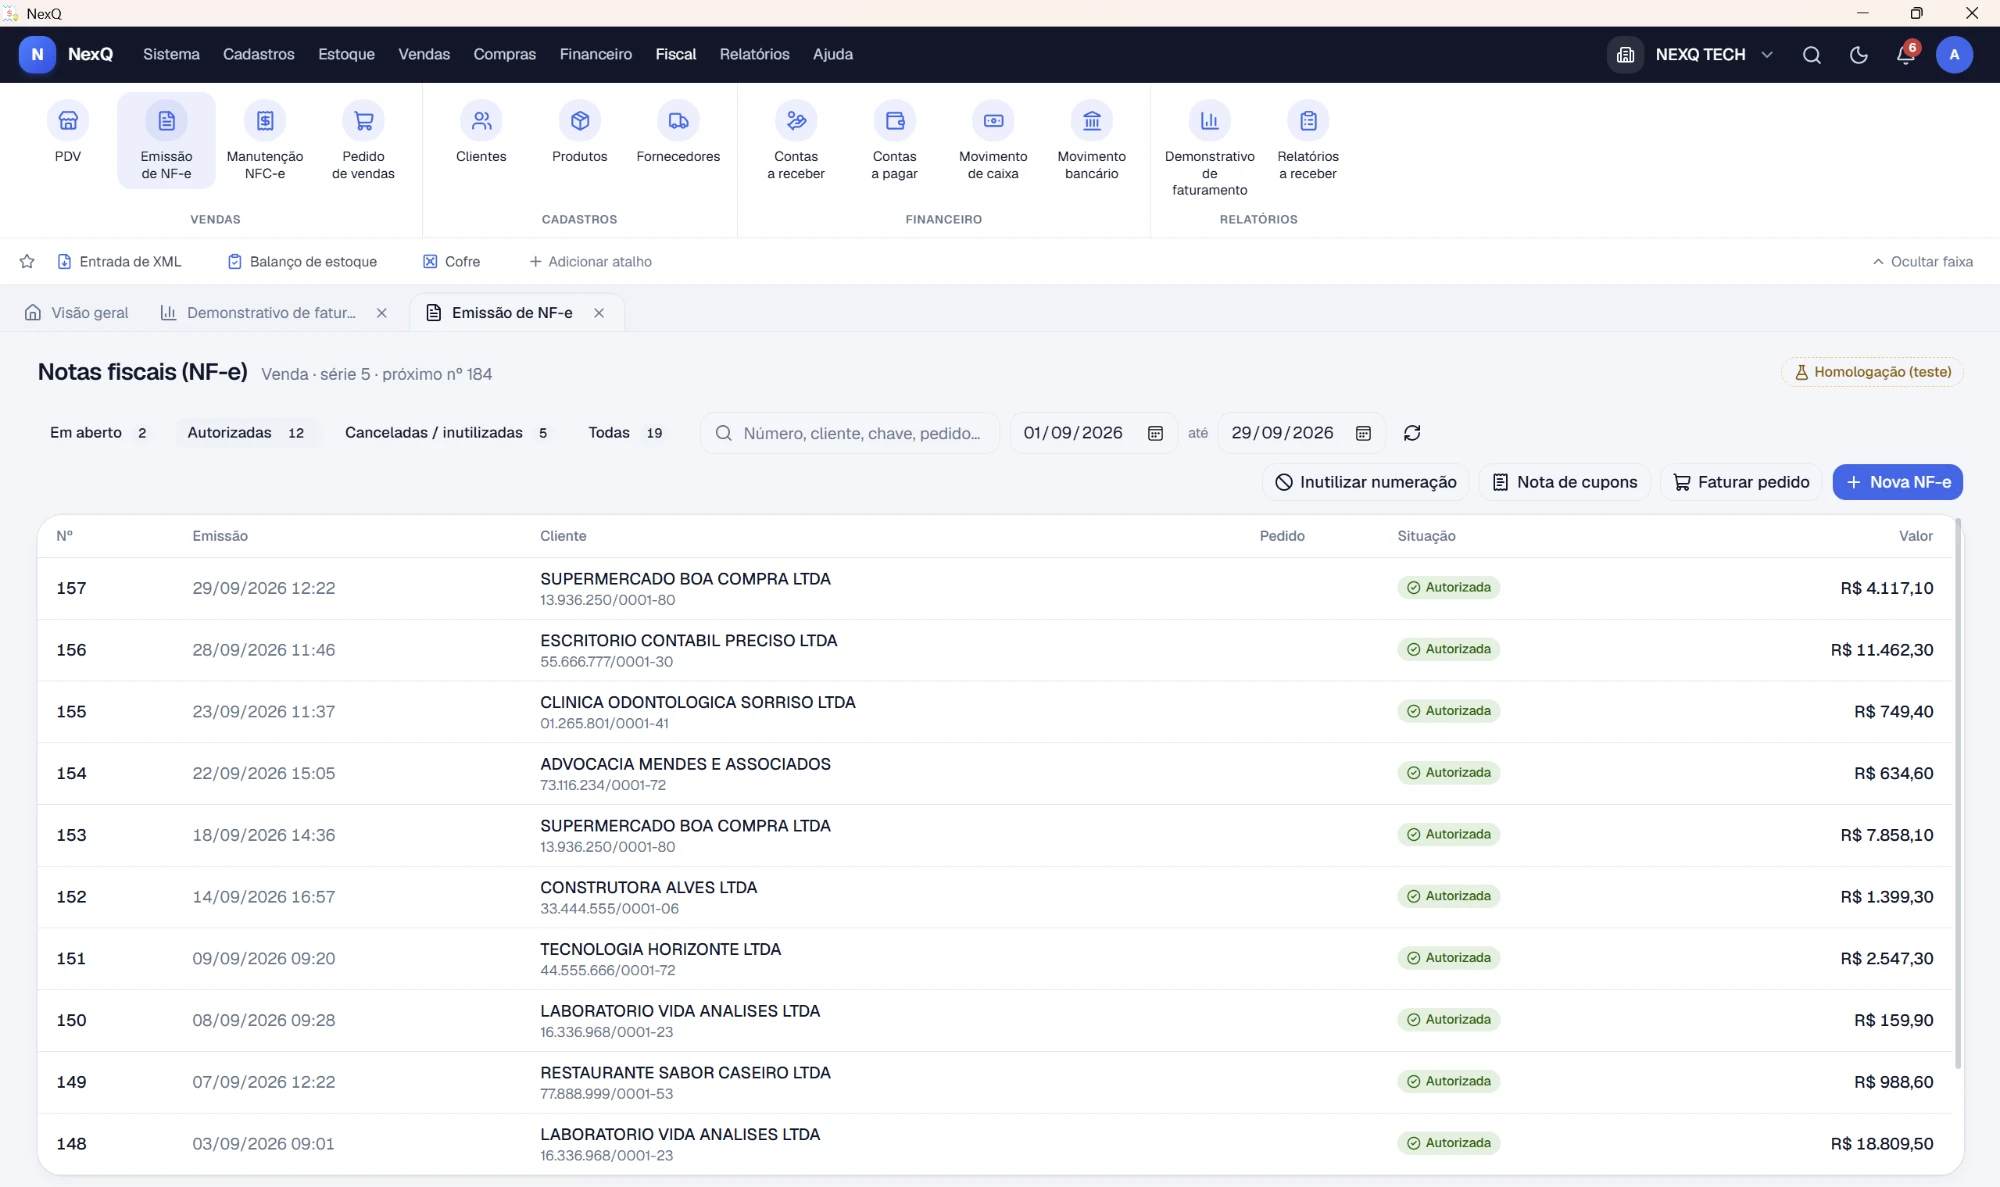Filter by Canceladas / inutilizadas
Screen dimensions: 2000x1187
(446, 433)
